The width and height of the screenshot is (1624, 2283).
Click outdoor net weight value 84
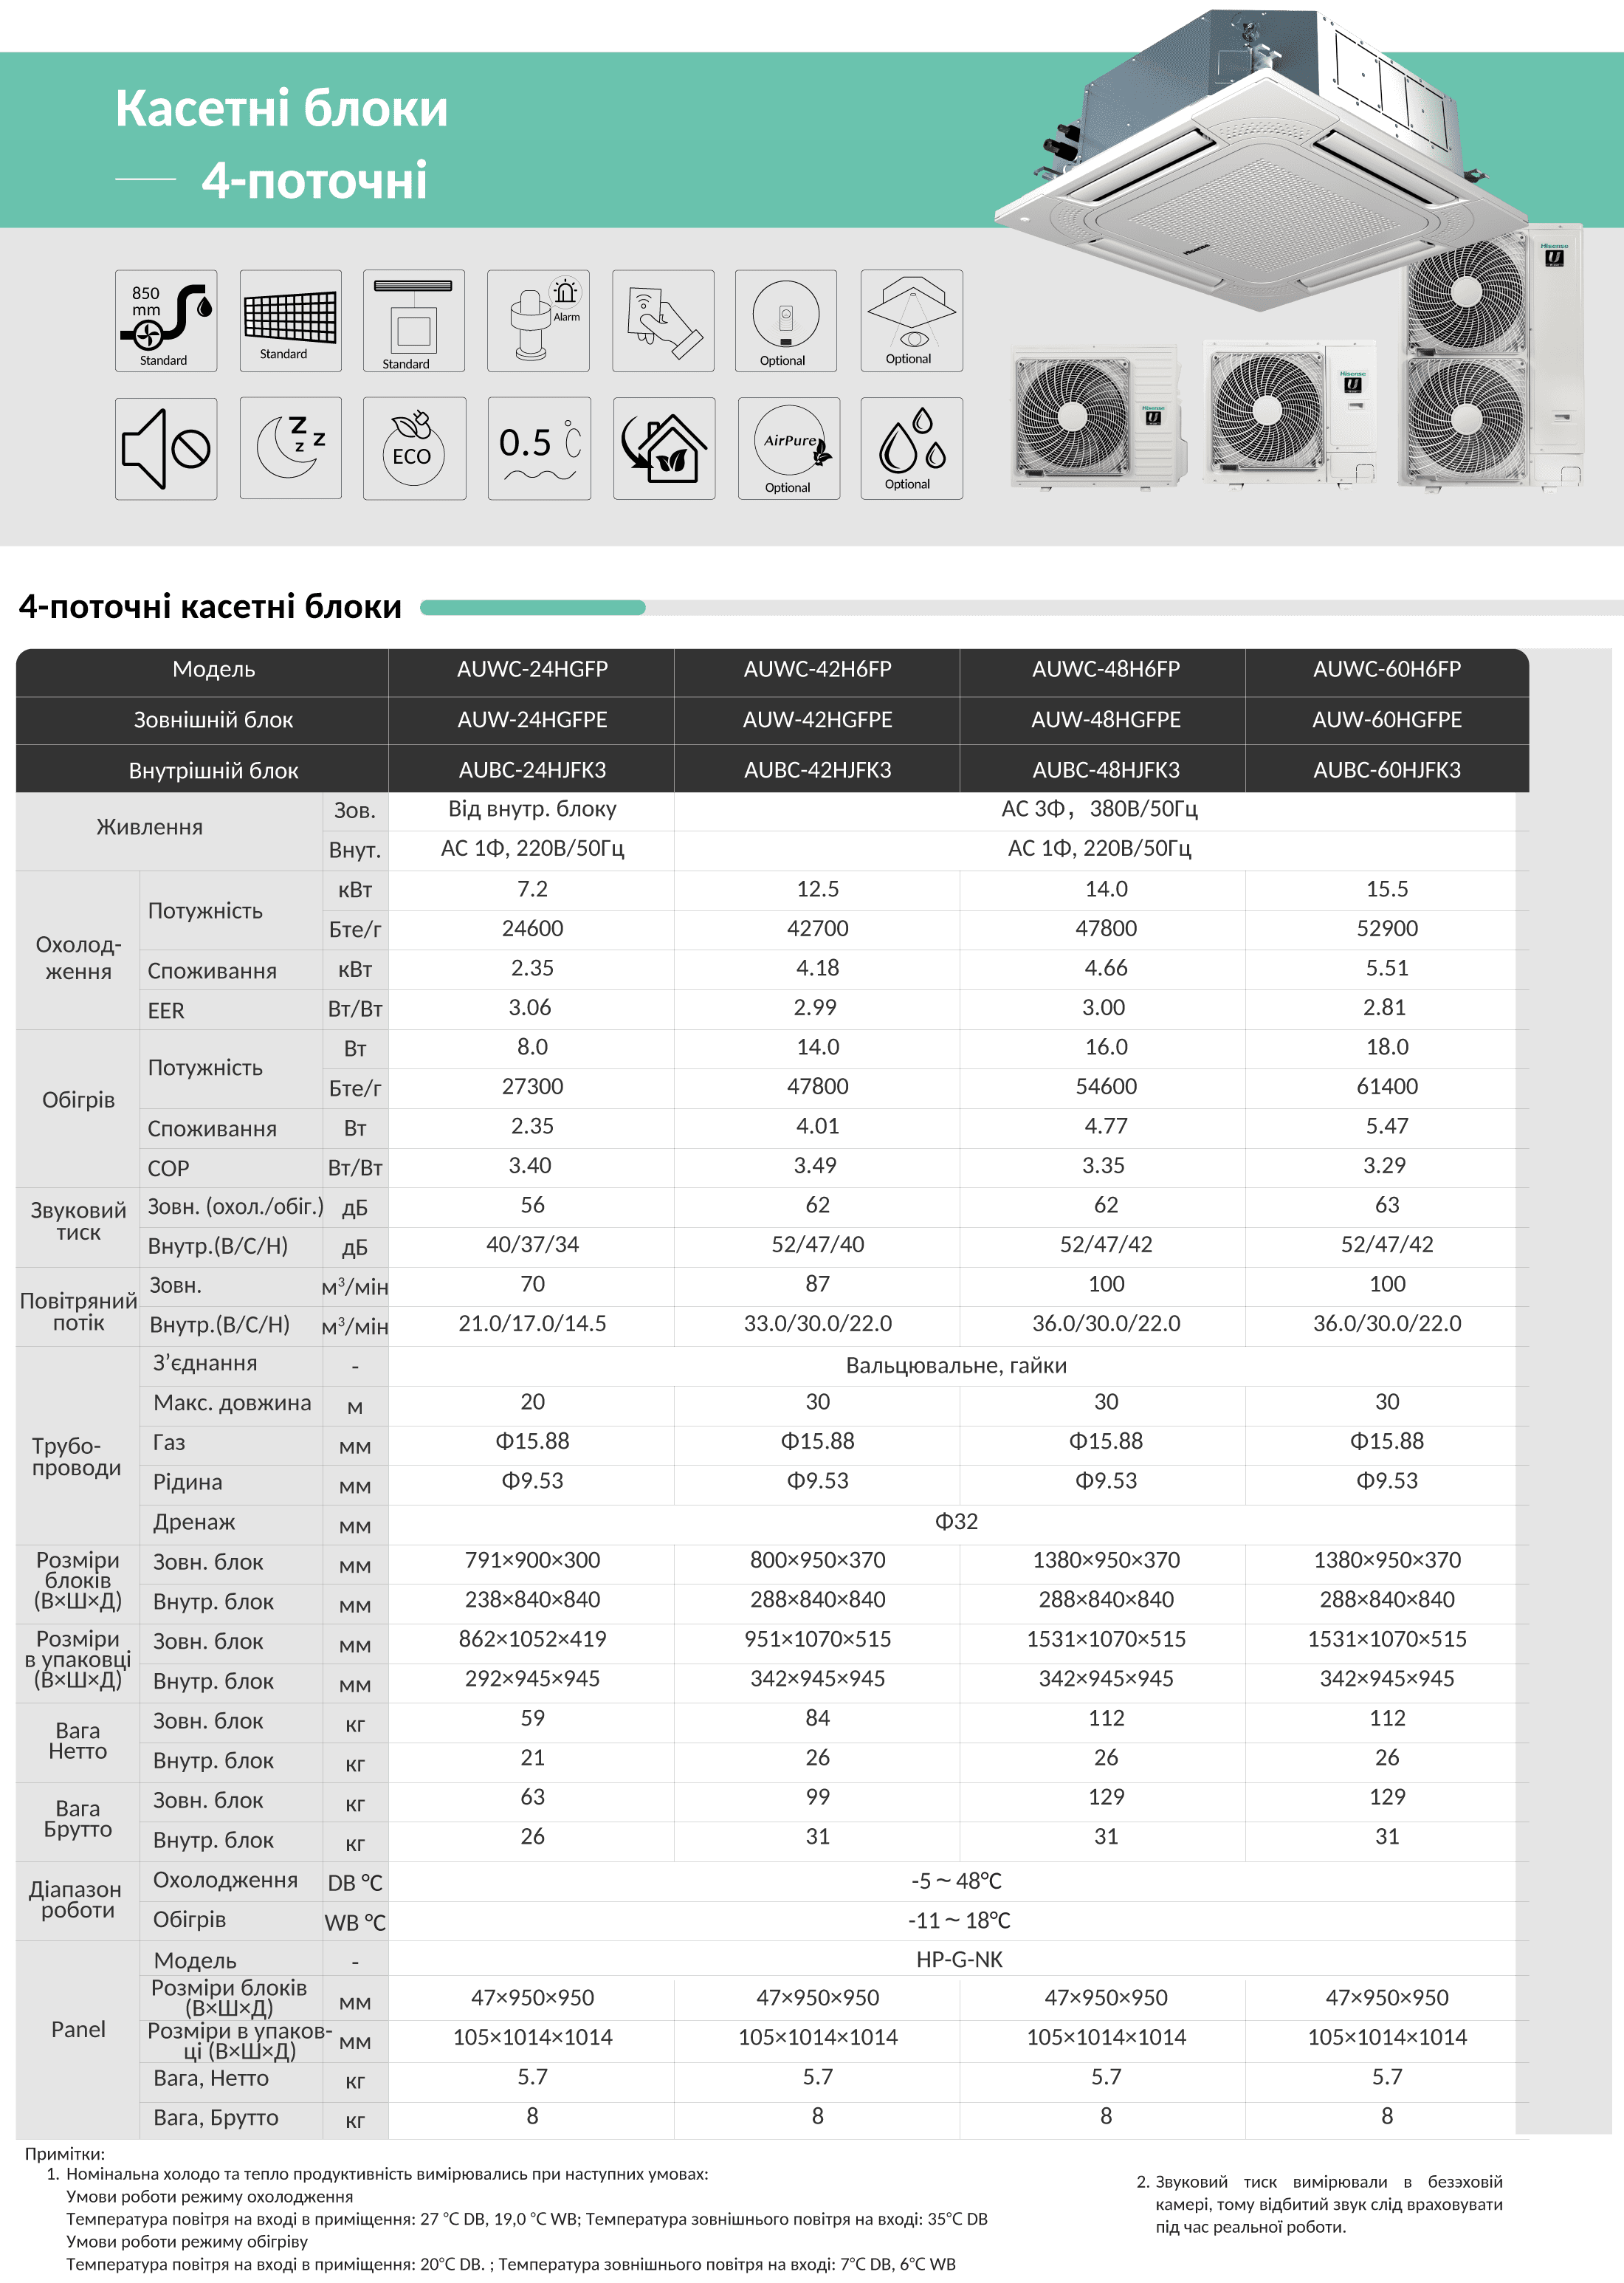click(817, 1718)
